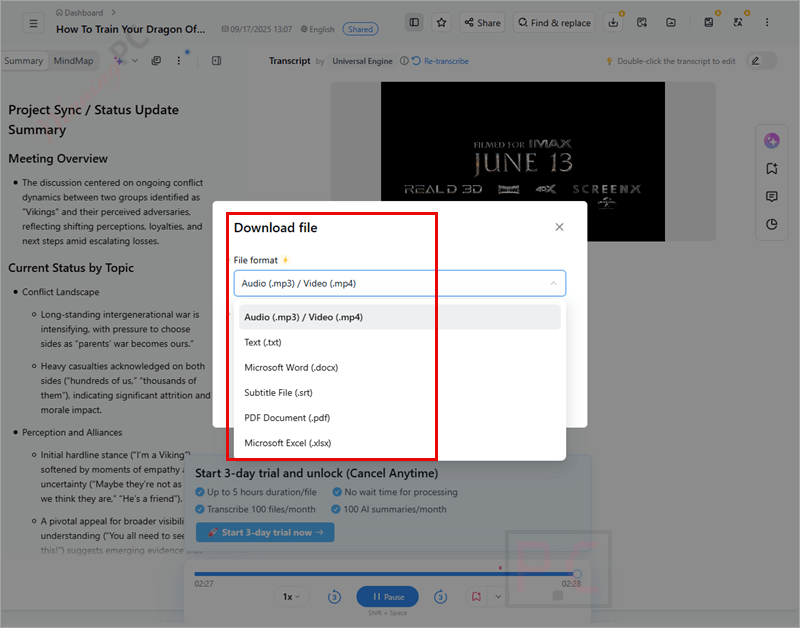Star this transcript as favorite
The width and height of the screenshot is (800, 628).
pos(441,22)
